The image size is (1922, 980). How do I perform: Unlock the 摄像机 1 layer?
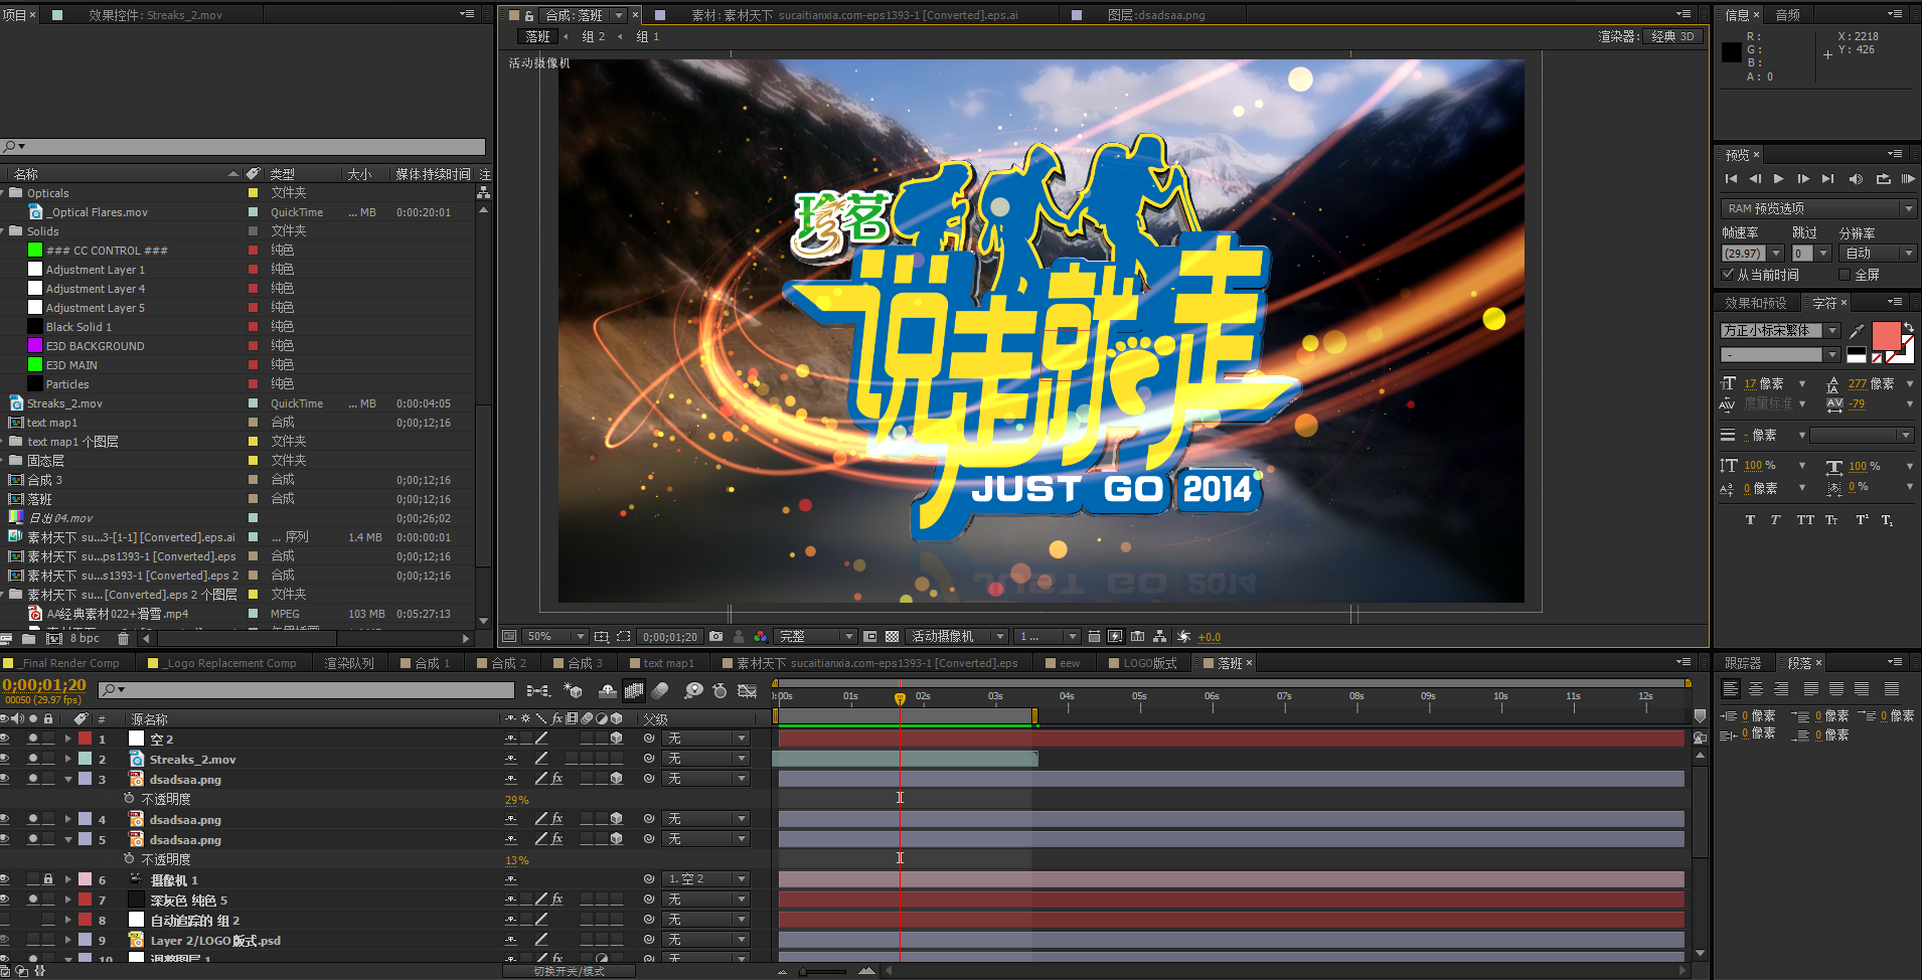tap(47, 879)
